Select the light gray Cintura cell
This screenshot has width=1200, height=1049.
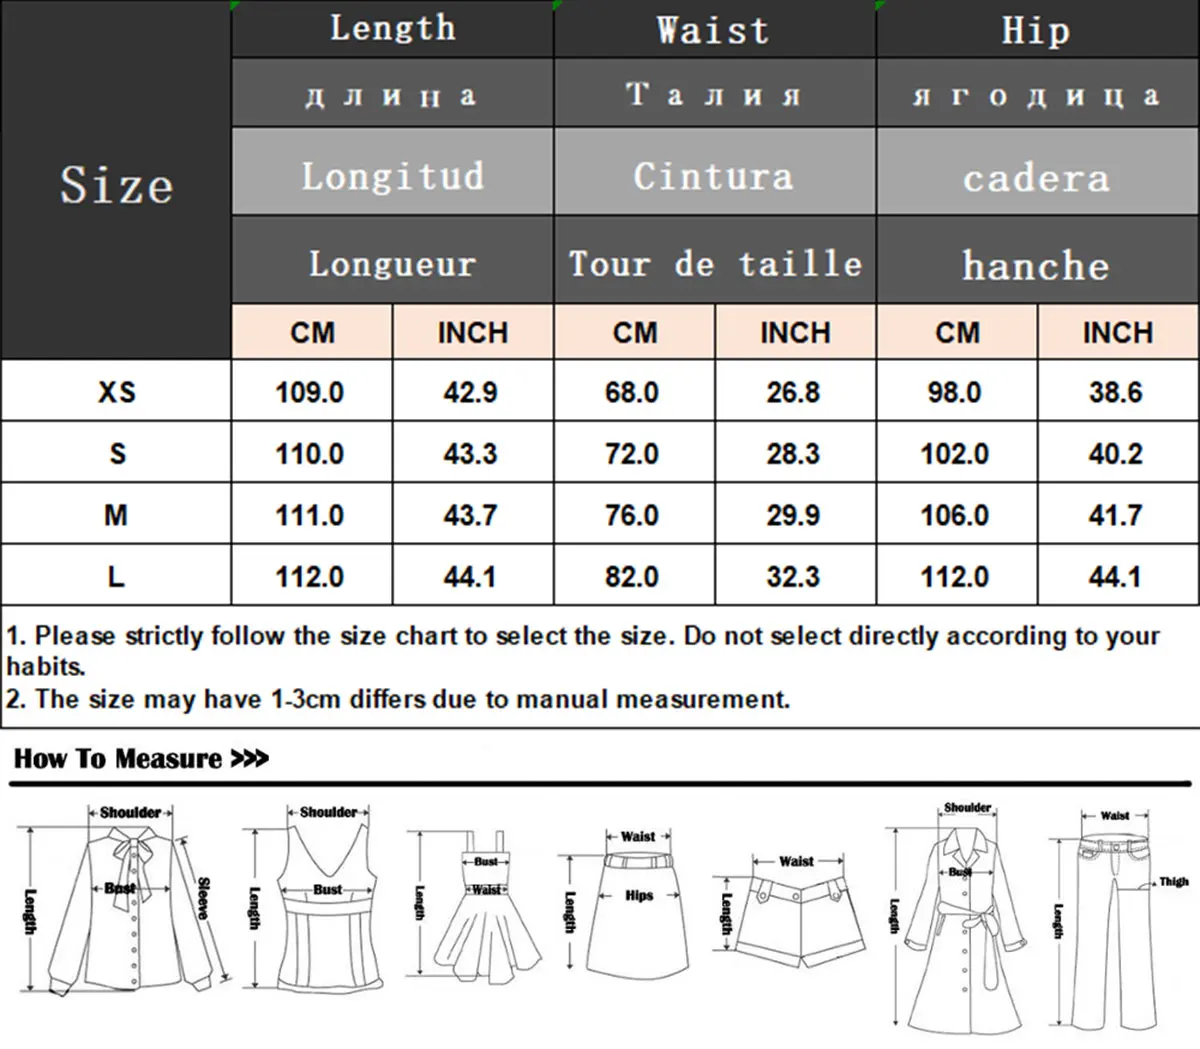click(x=714, y=176)
